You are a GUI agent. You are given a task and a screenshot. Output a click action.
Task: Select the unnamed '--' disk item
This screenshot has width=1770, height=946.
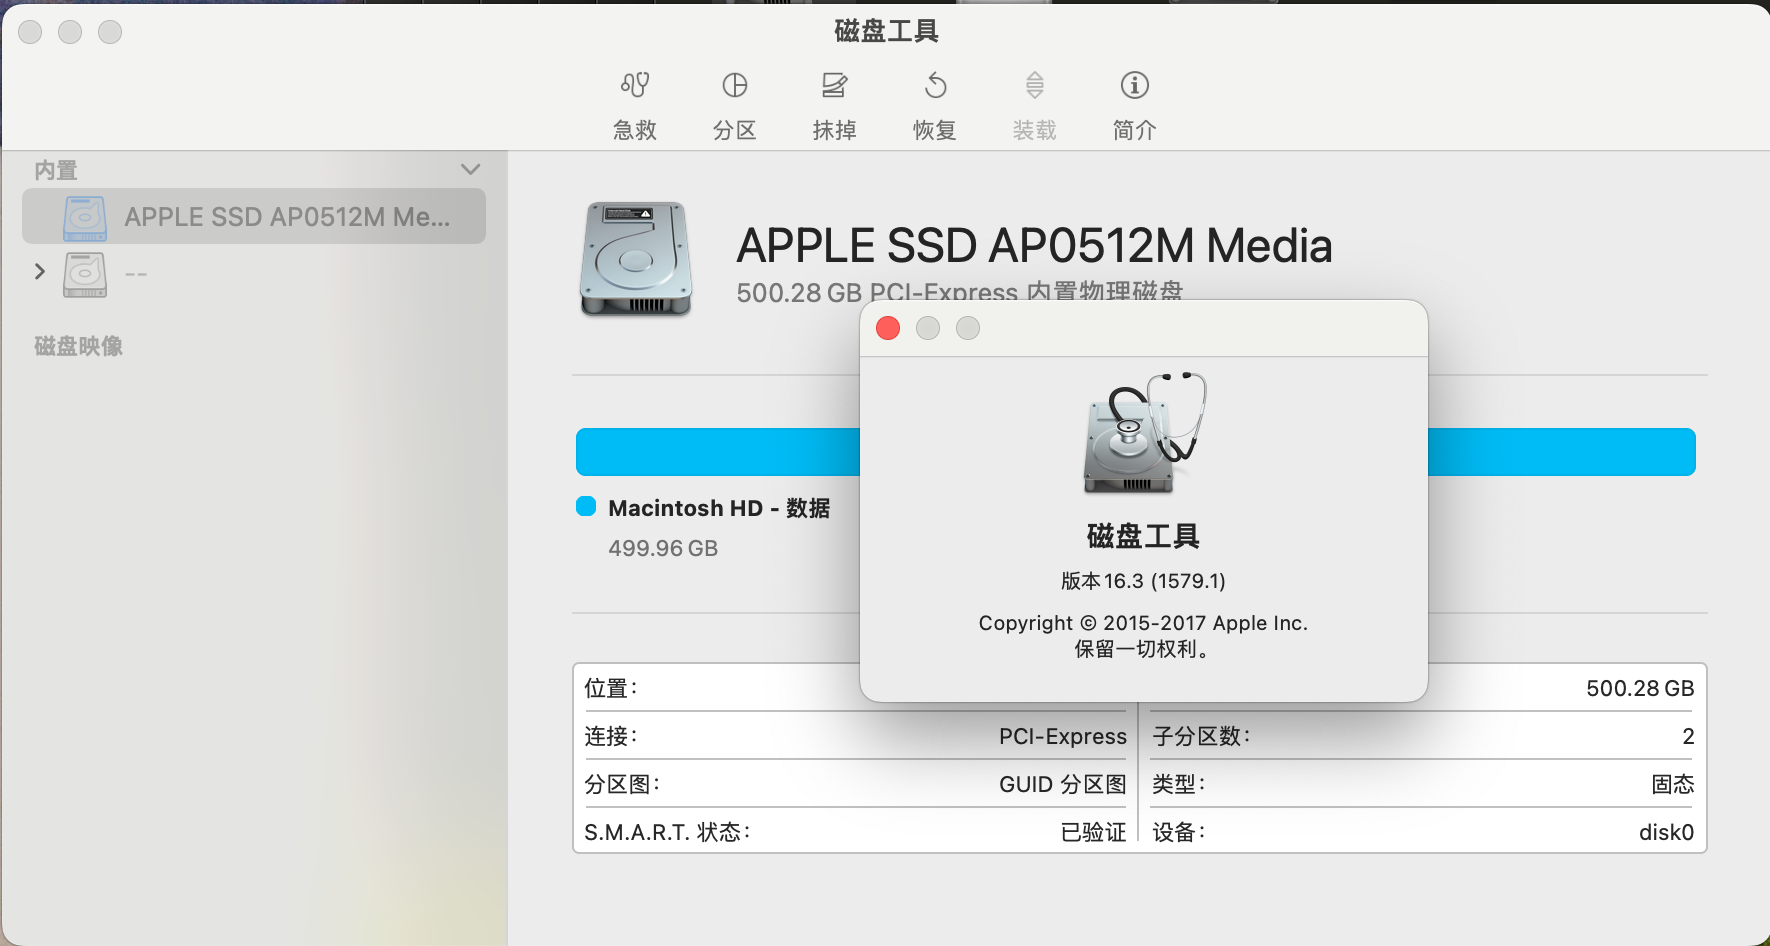136,274
